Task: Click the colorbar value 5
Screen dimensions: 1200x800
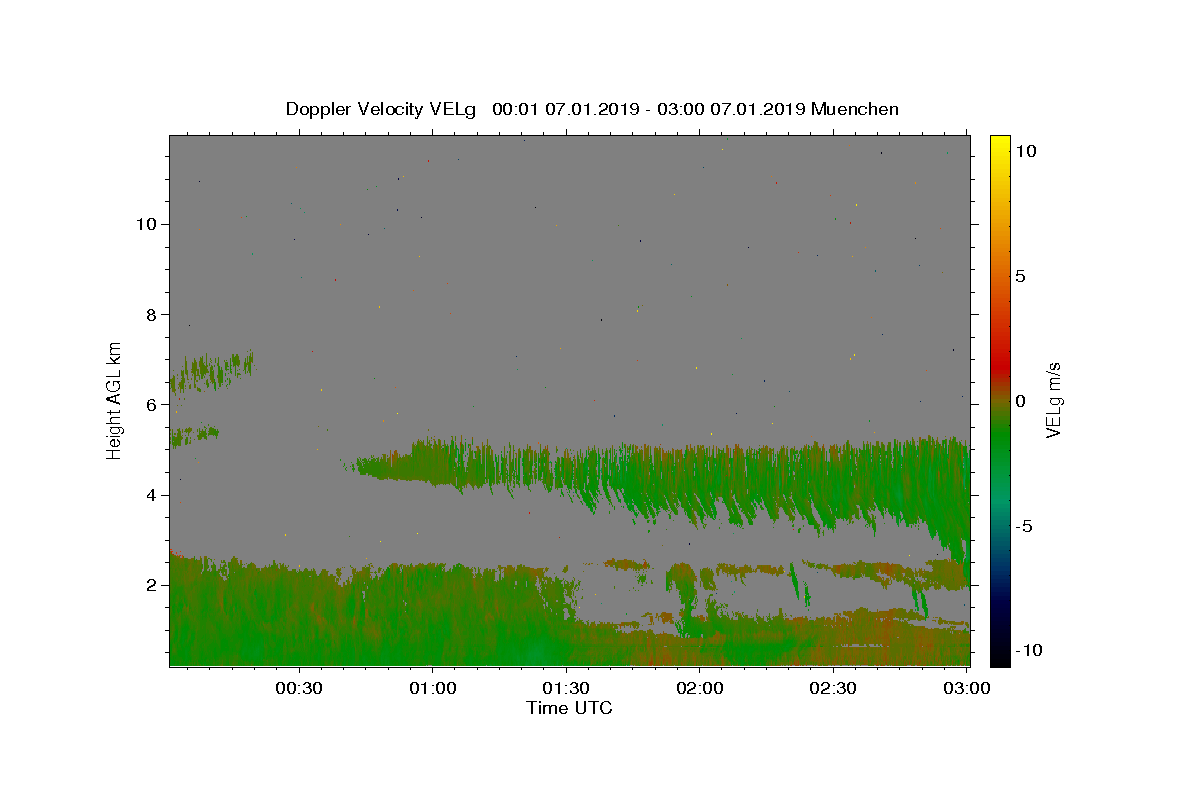Action: tap(1020, 276)
